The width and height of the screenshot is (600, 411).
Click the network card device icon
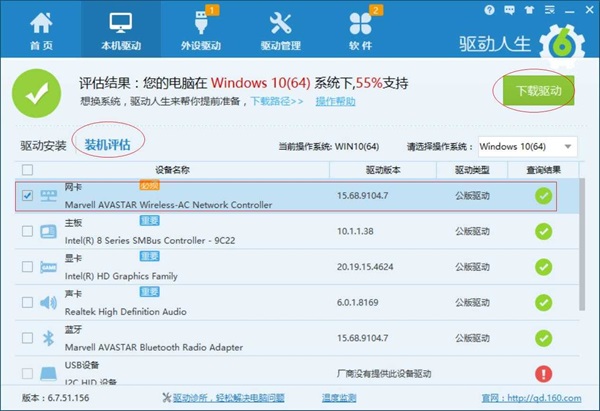[49, 196]
